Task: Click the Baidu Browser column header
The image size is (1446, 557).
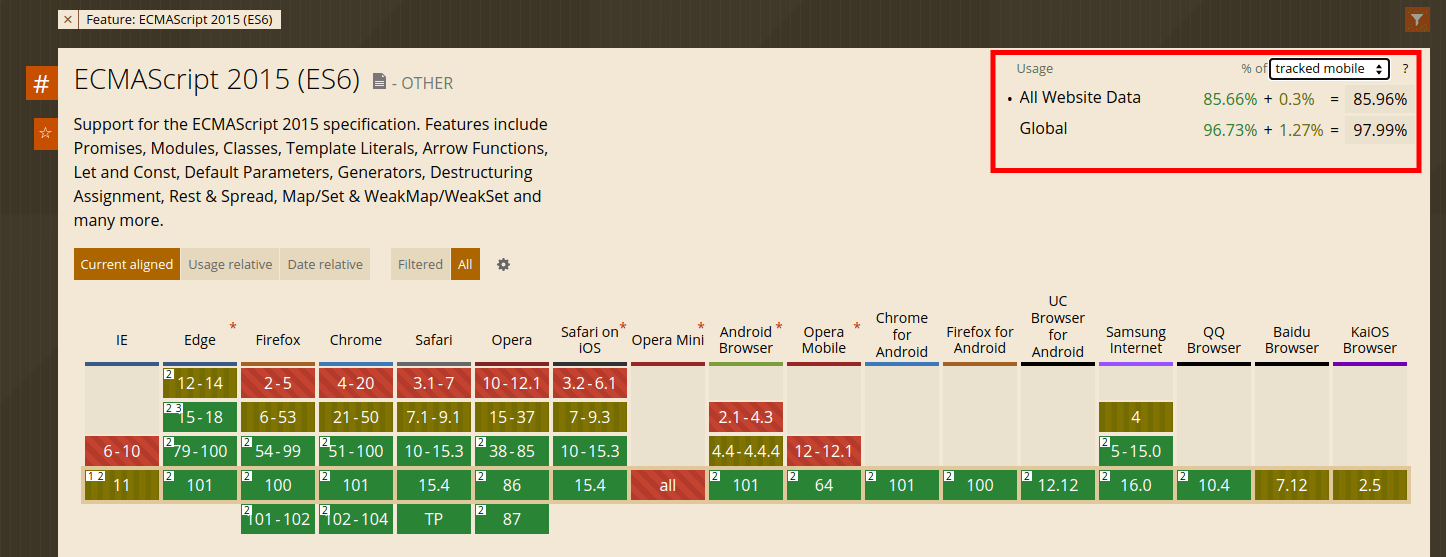Action: point(1292,340)
